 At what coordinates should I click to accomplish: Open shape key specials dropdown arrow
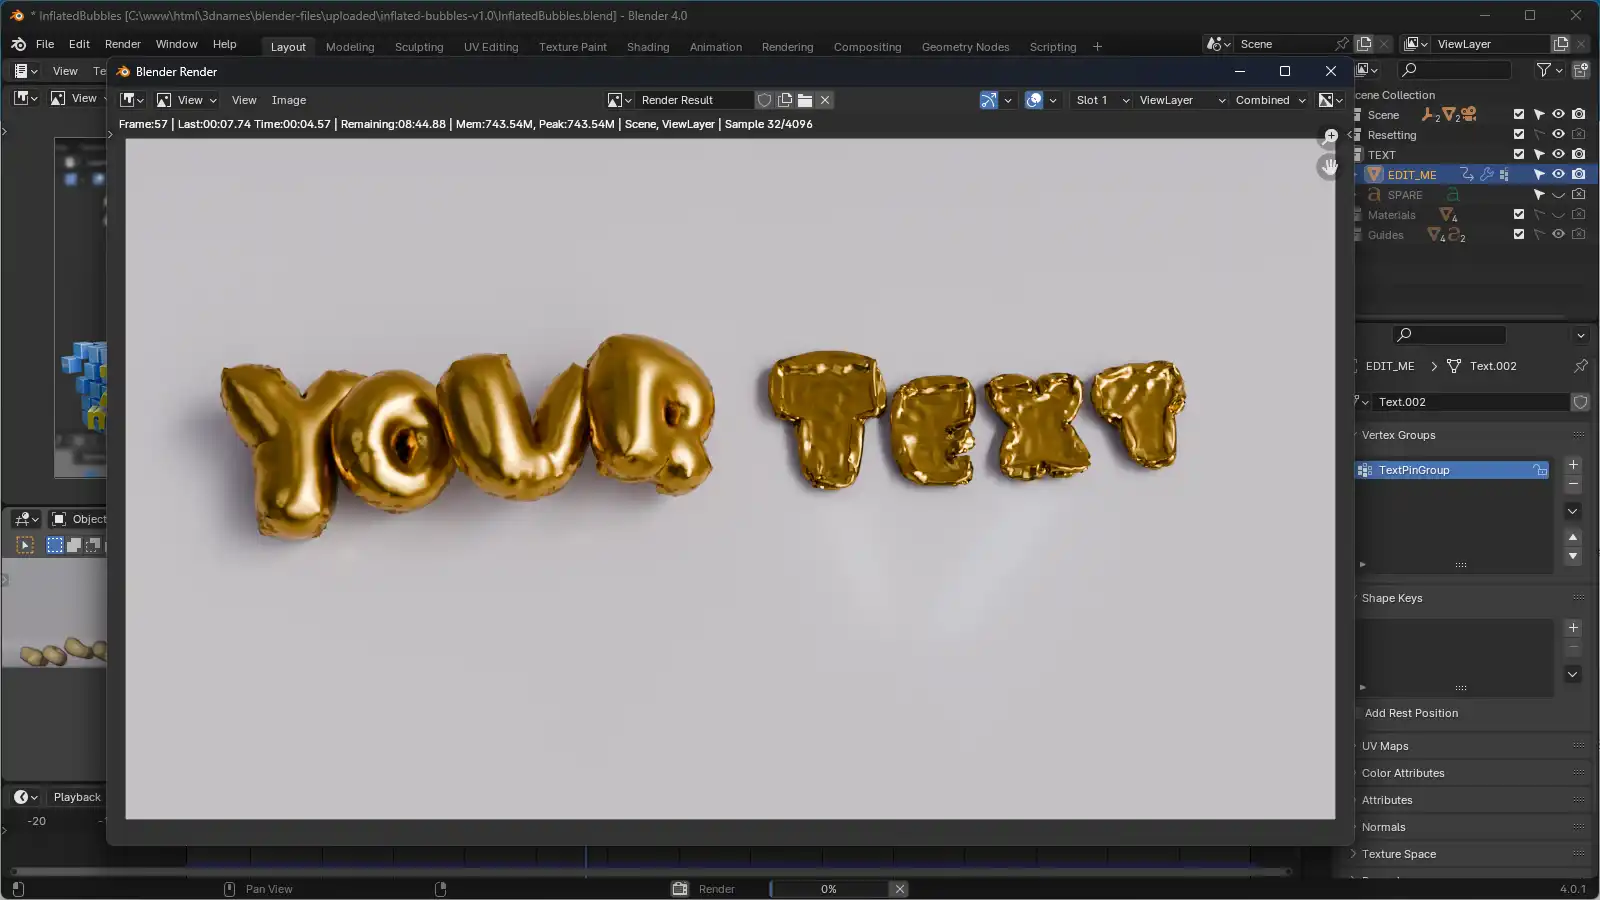(x=1573, y=674)
